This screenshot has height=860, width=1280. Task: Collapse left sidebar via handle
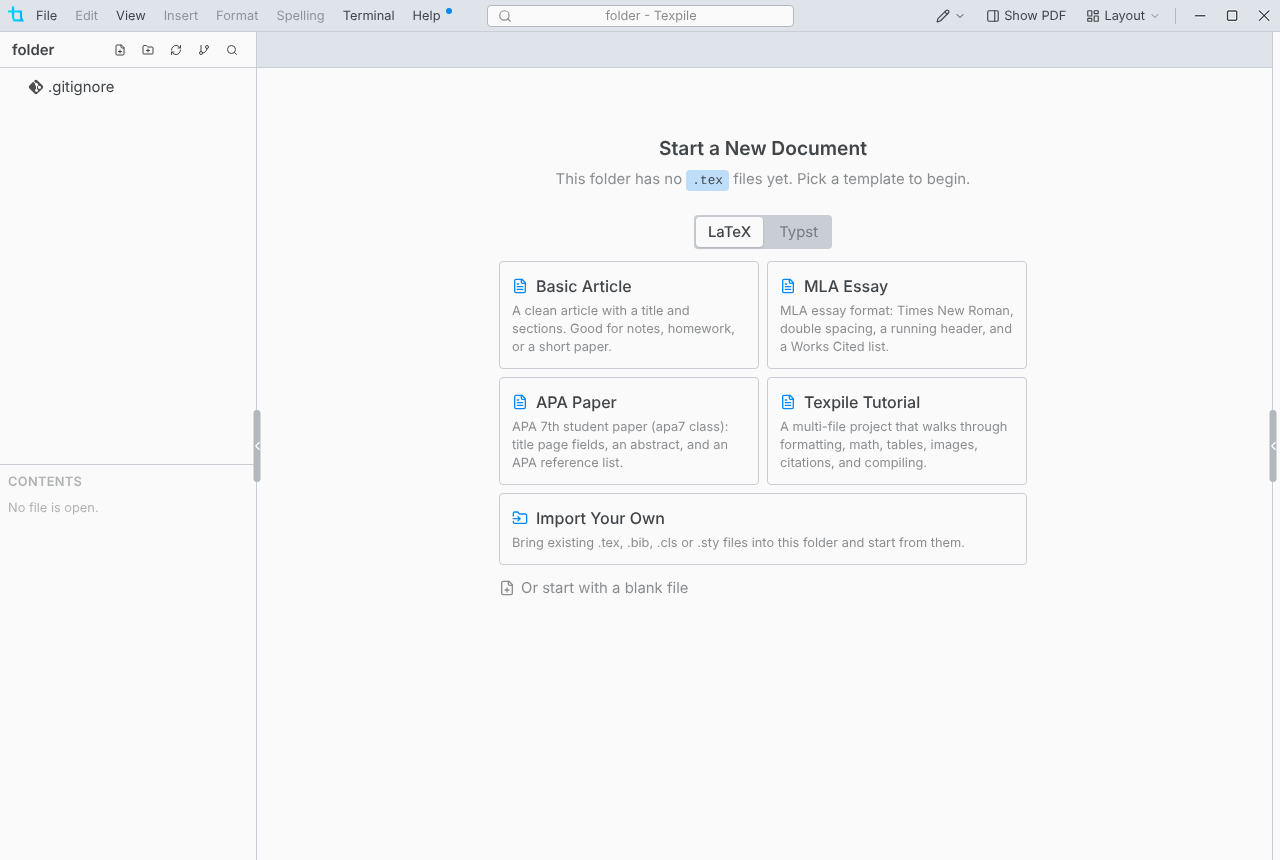(257, 446)
